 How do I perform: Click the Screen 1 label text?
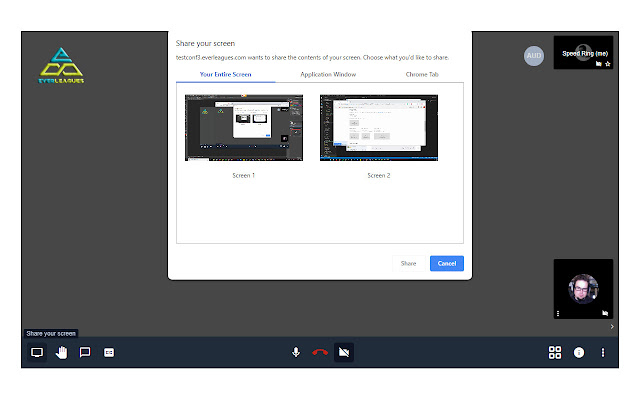(244, 176)
